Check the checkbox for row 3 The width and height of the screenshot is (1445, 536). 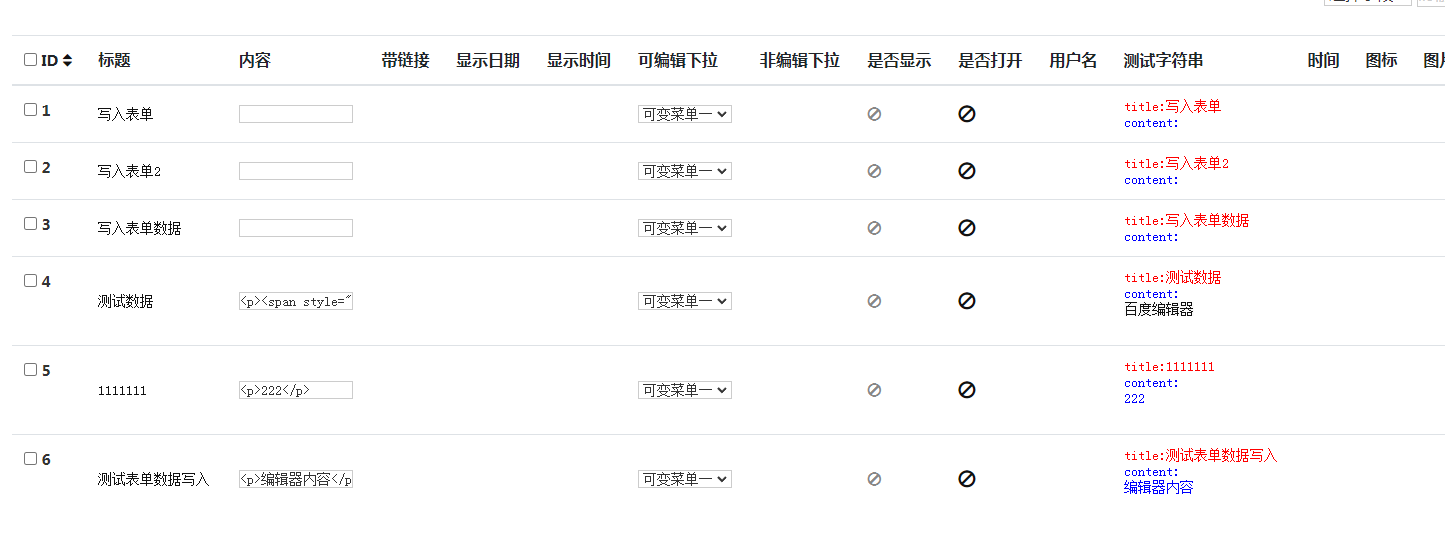[30, 224]
